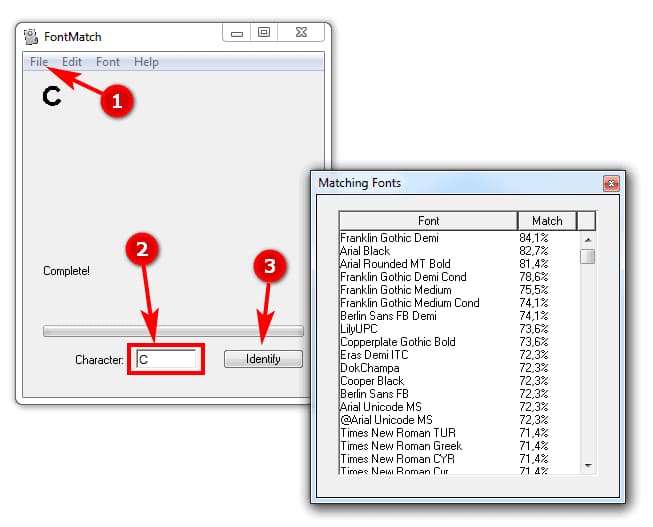Screen dimensions: 653x527
Task: Click the Identify button
Action: [263, 359]
